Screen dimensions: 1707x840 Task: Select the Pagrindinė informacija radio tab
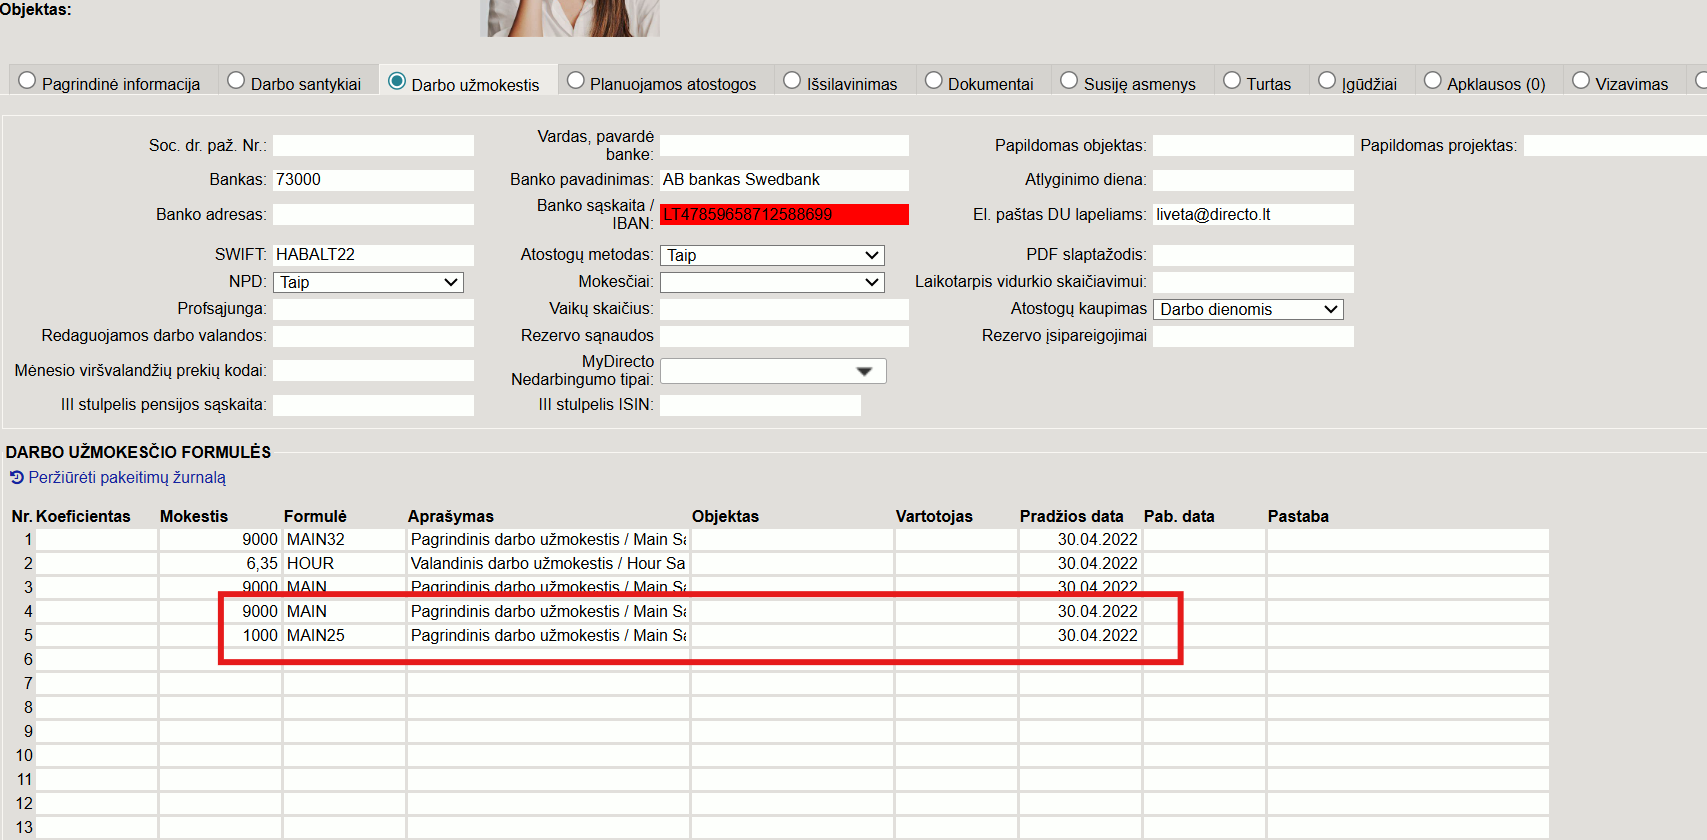click(x=27, y=81)
